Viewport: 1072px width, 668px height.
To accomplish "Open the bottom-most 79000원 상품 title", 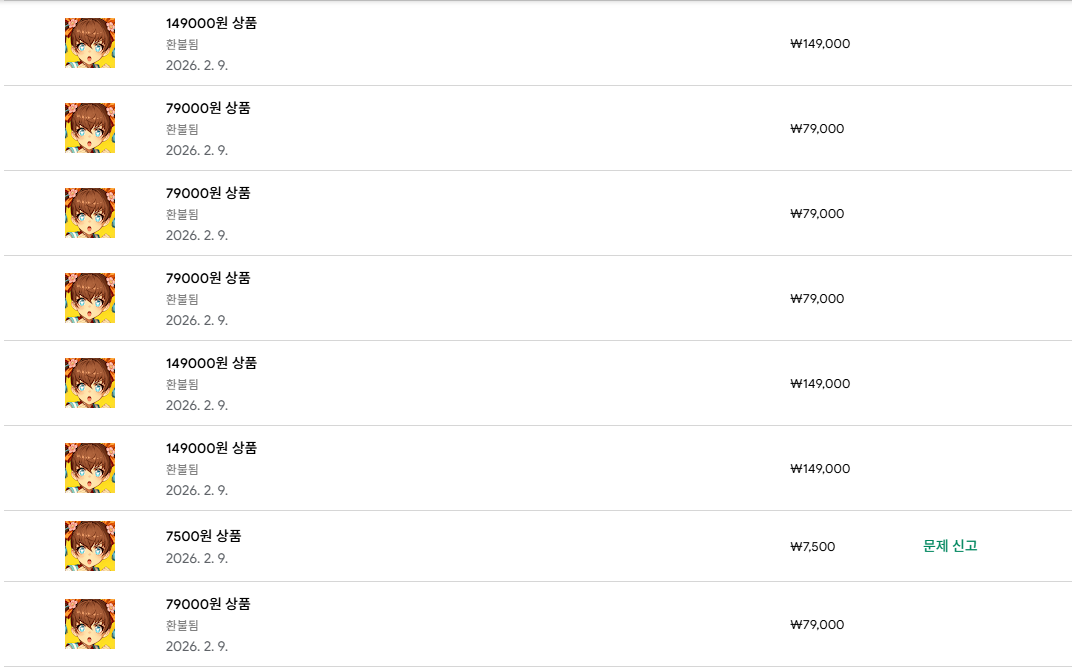I will point(208,604).
